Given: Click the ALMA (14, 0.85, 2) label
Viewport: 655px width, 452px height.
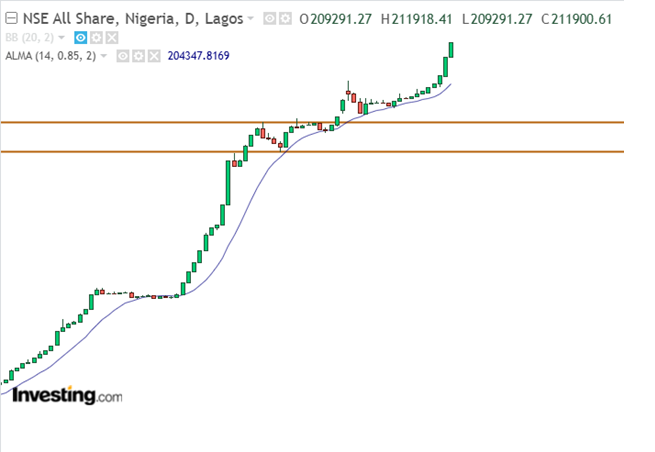Looking at the screenshot, I should click(49, 55).
